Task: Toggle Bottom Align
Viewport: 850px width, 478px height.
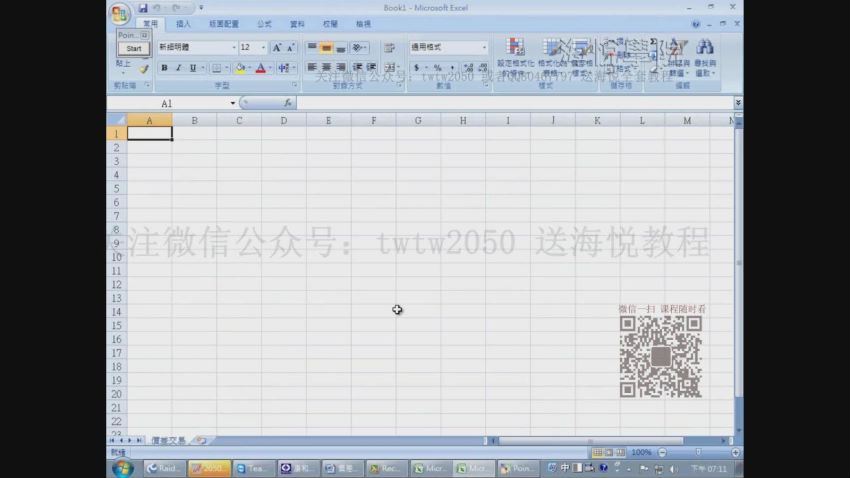Action: tap(340, 48)
